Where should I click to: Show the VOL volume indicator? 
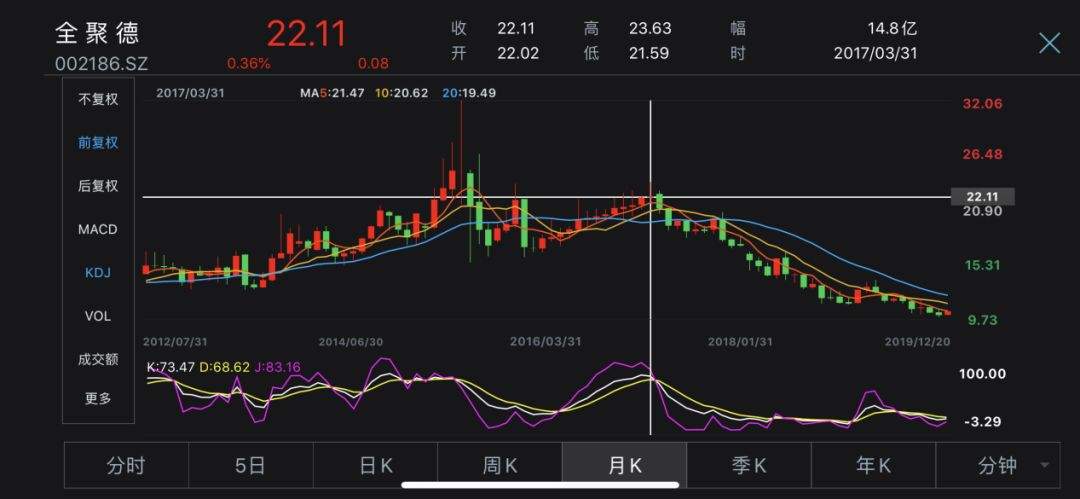pyautogui.click(x=98, y=316)
